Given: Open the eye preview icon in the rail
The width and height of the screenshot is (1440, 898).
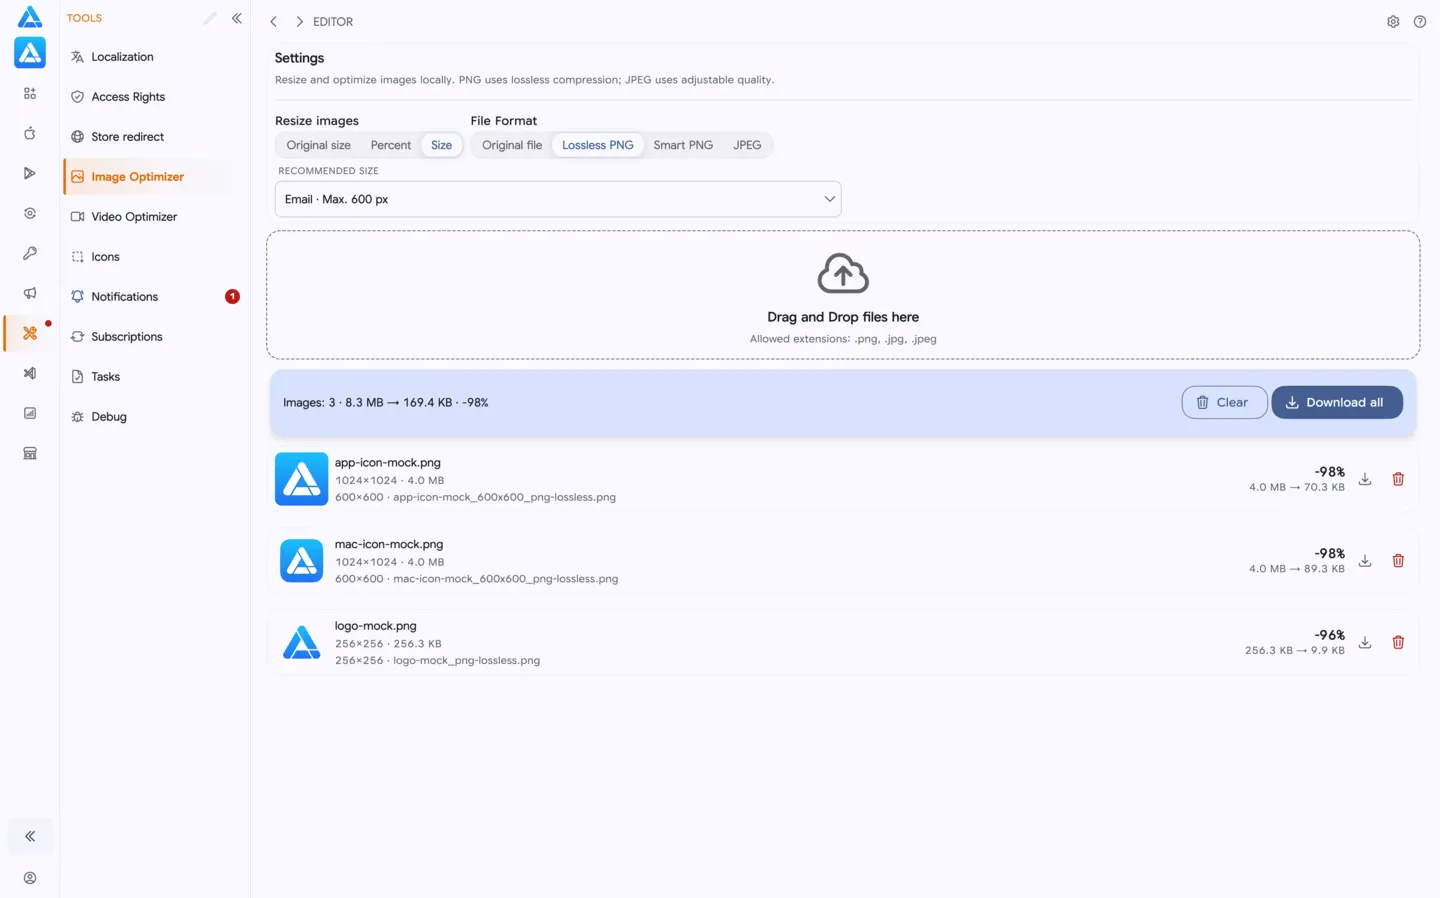Looking at the screenshot, I should [x=30, y=213].
